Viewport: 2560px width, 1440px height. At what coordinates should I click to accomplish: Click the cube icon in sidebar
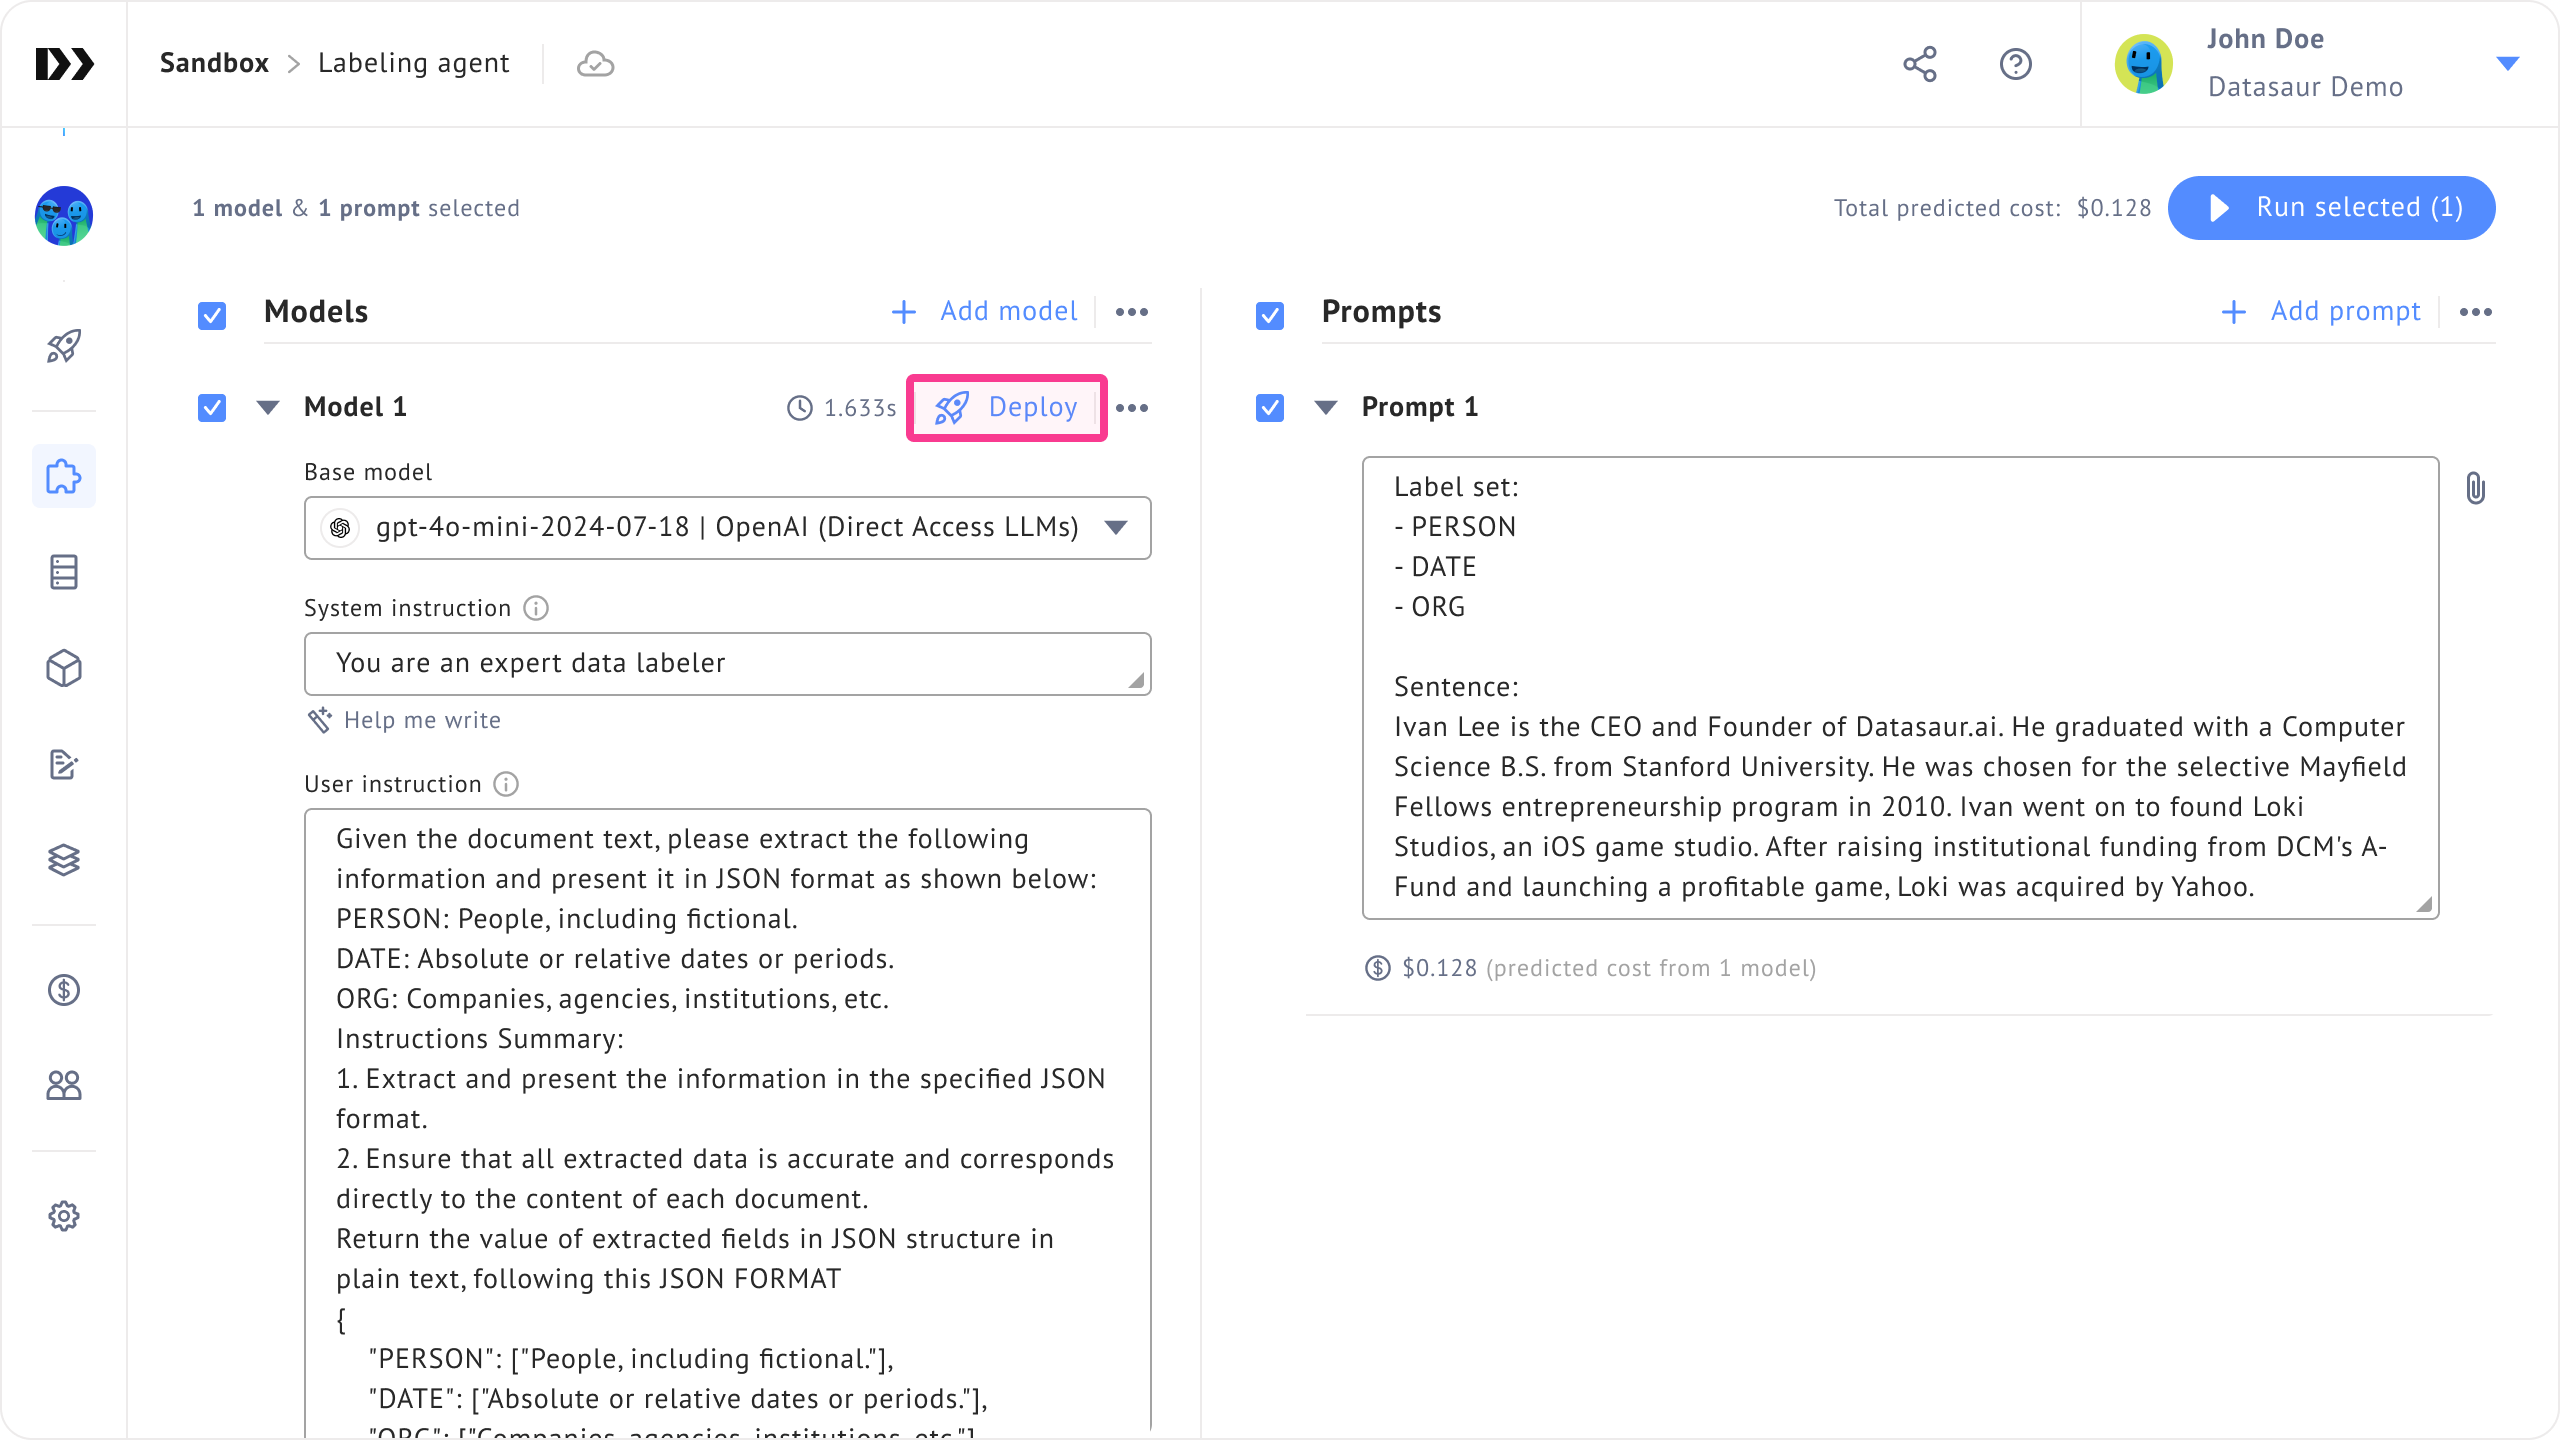64,668
